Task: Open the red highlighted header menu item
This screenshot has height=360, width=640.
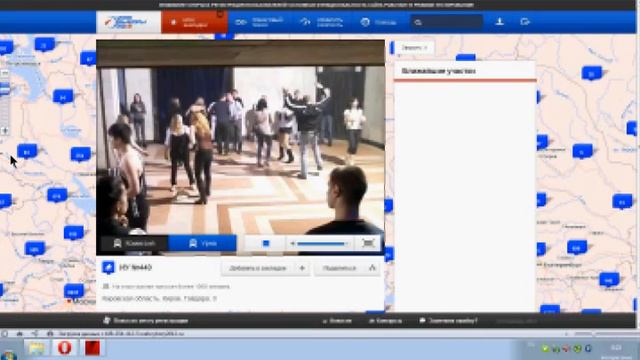Action: [194, 22]
